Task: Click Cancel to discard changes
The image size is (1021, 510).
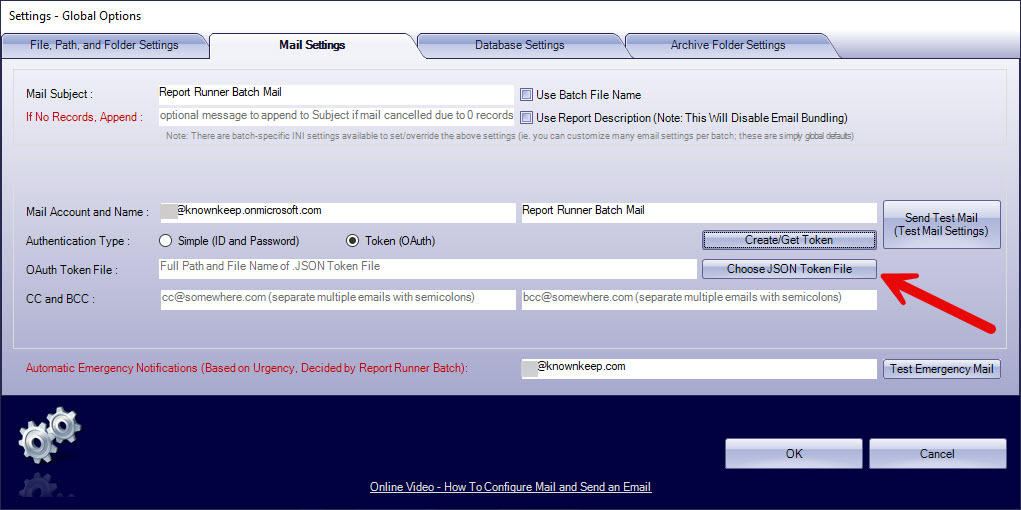Action: [x=936, y=454]
